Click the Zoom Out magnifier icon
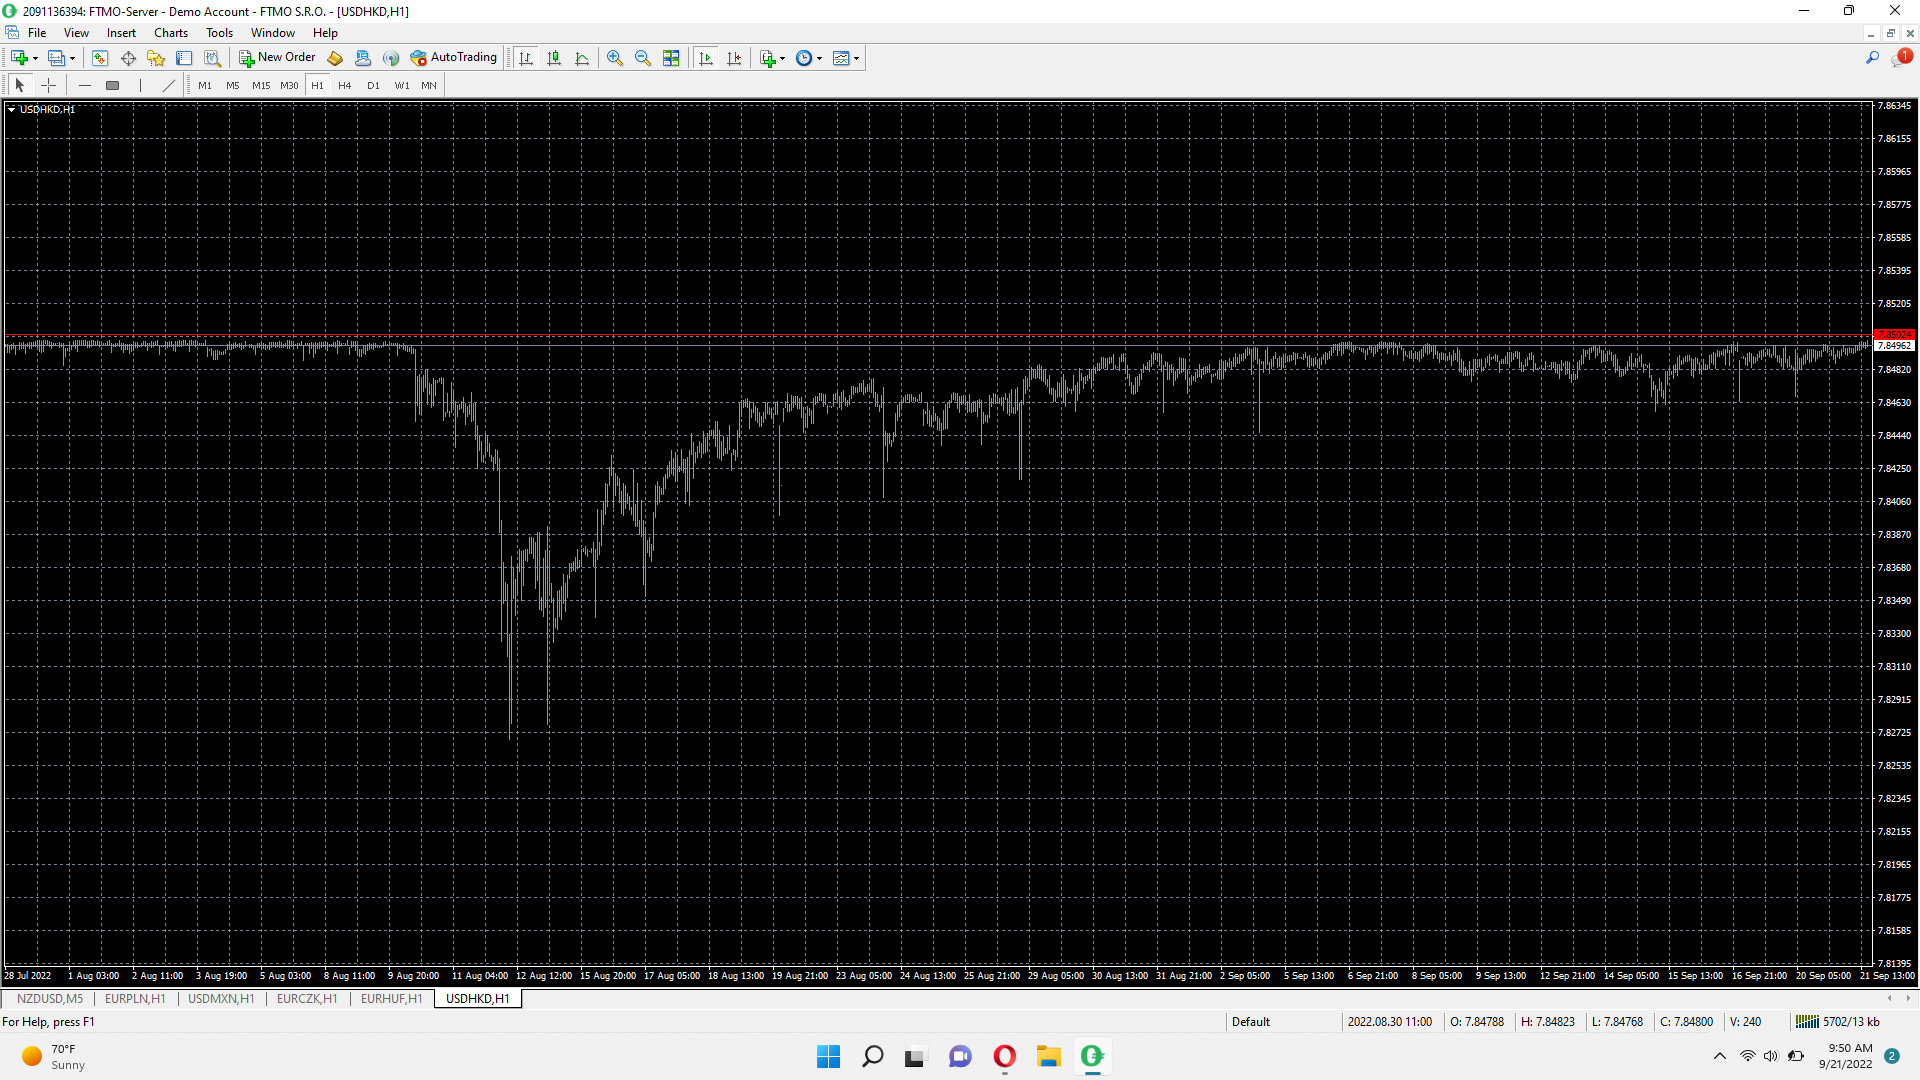 click(643, 58)
